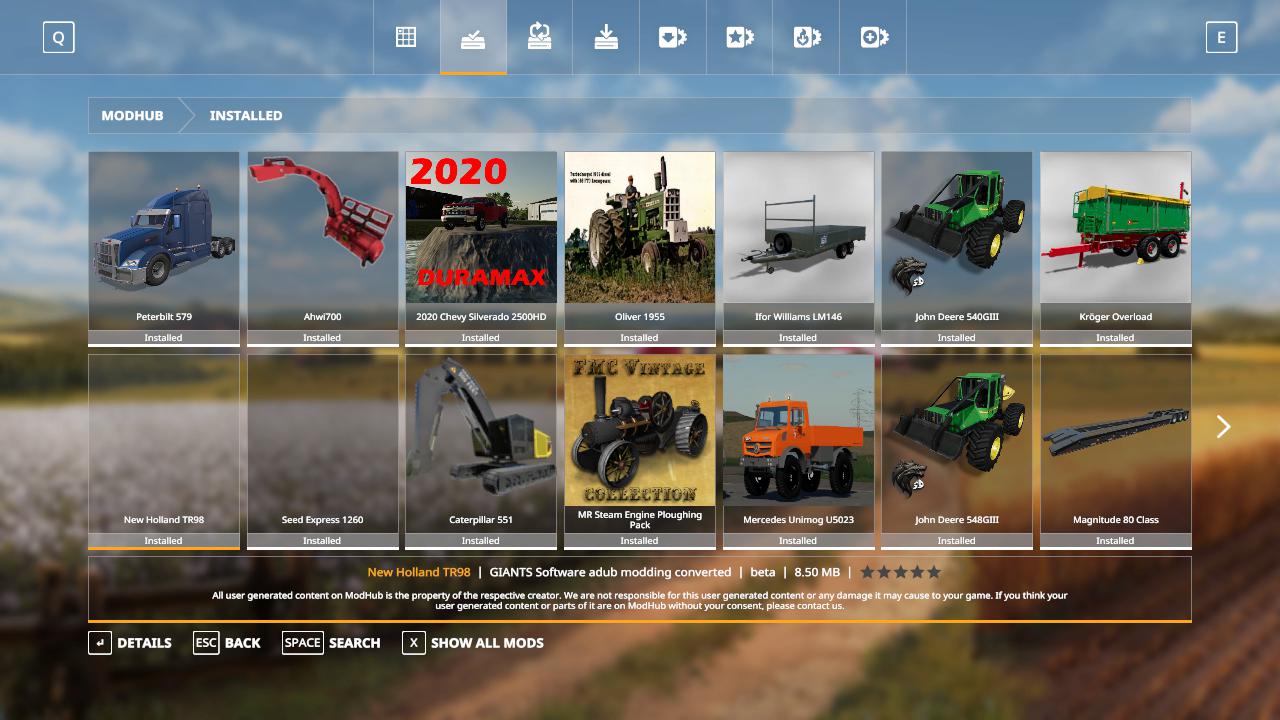Open the Best Rated star mods icon

(x=739, y=38)
